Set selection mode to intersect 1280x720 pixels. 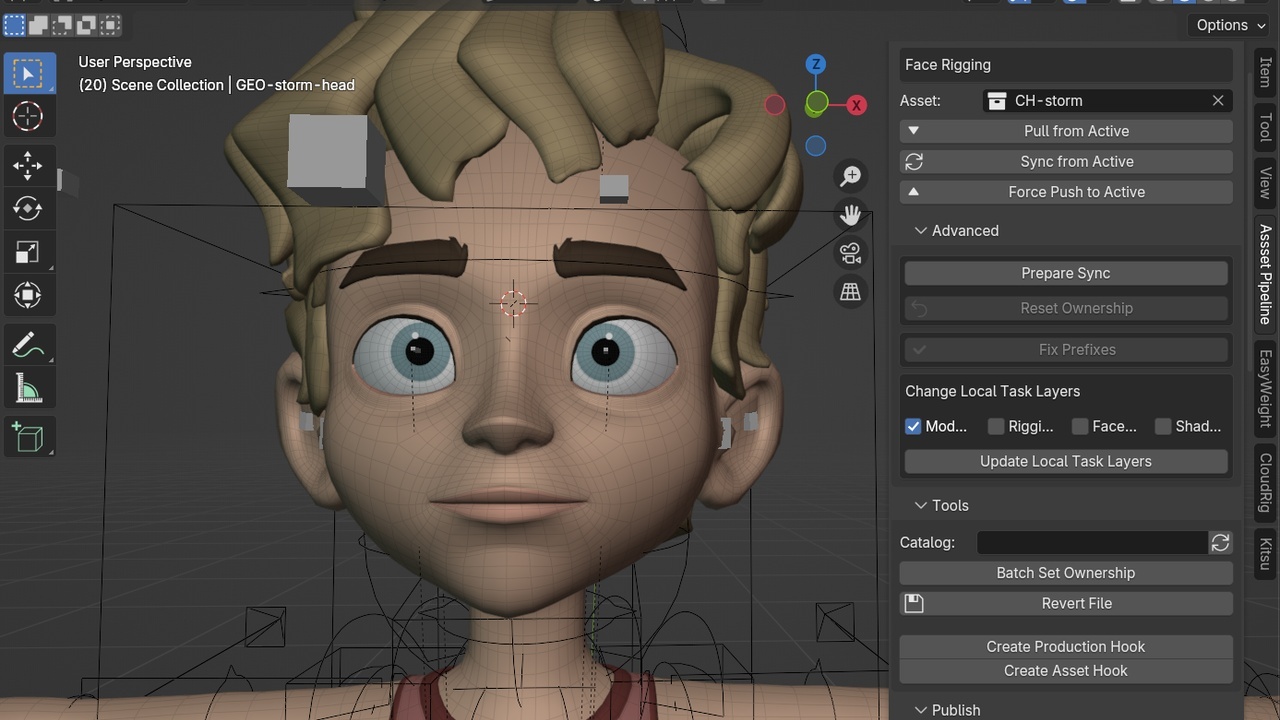tap(111, 24)
